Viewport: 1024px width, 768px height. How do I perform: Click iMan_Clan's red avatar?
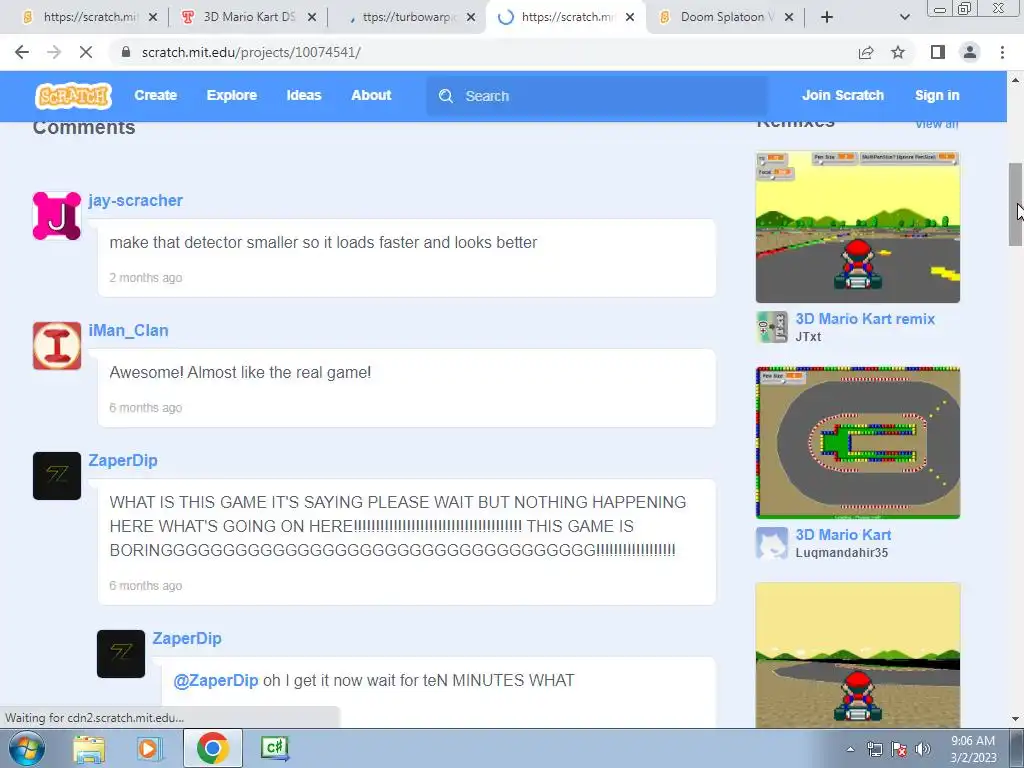pos(57,345)
